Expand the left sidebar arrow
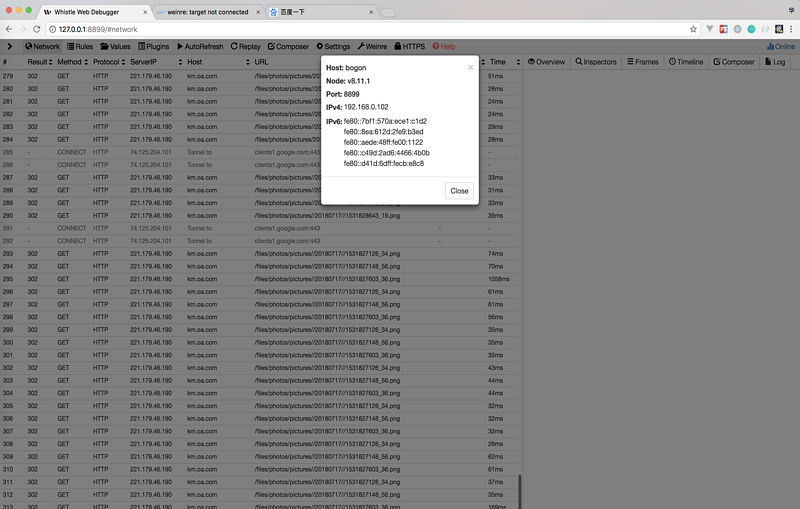The height and width of the screenshot is (509, 800). 9,46
